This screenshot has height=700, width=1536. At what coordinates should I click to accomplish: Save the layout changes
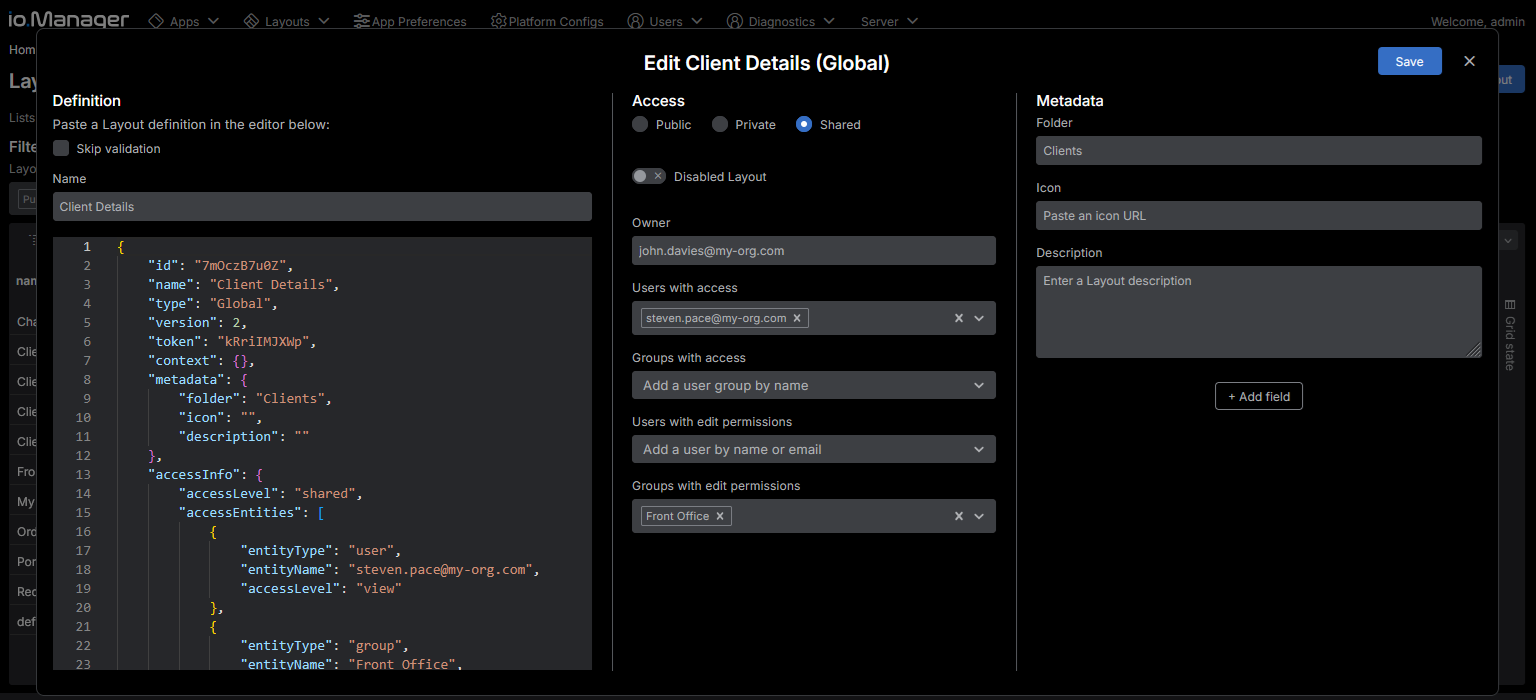click(x=1409, y=61)
